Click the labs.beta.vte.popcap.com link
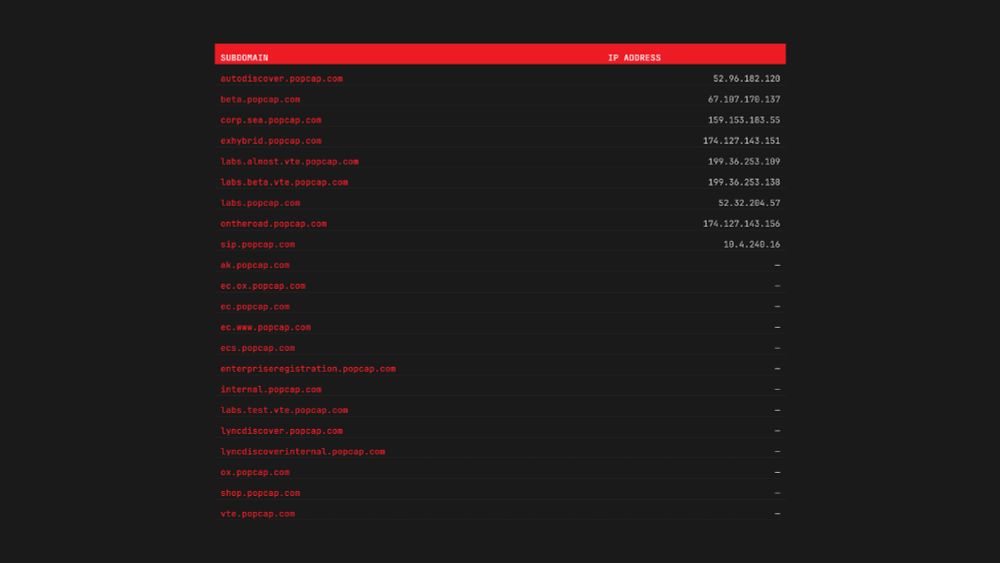Image resolution: width=1000 pixels, height=563 pixels. (x=284, y=182)
